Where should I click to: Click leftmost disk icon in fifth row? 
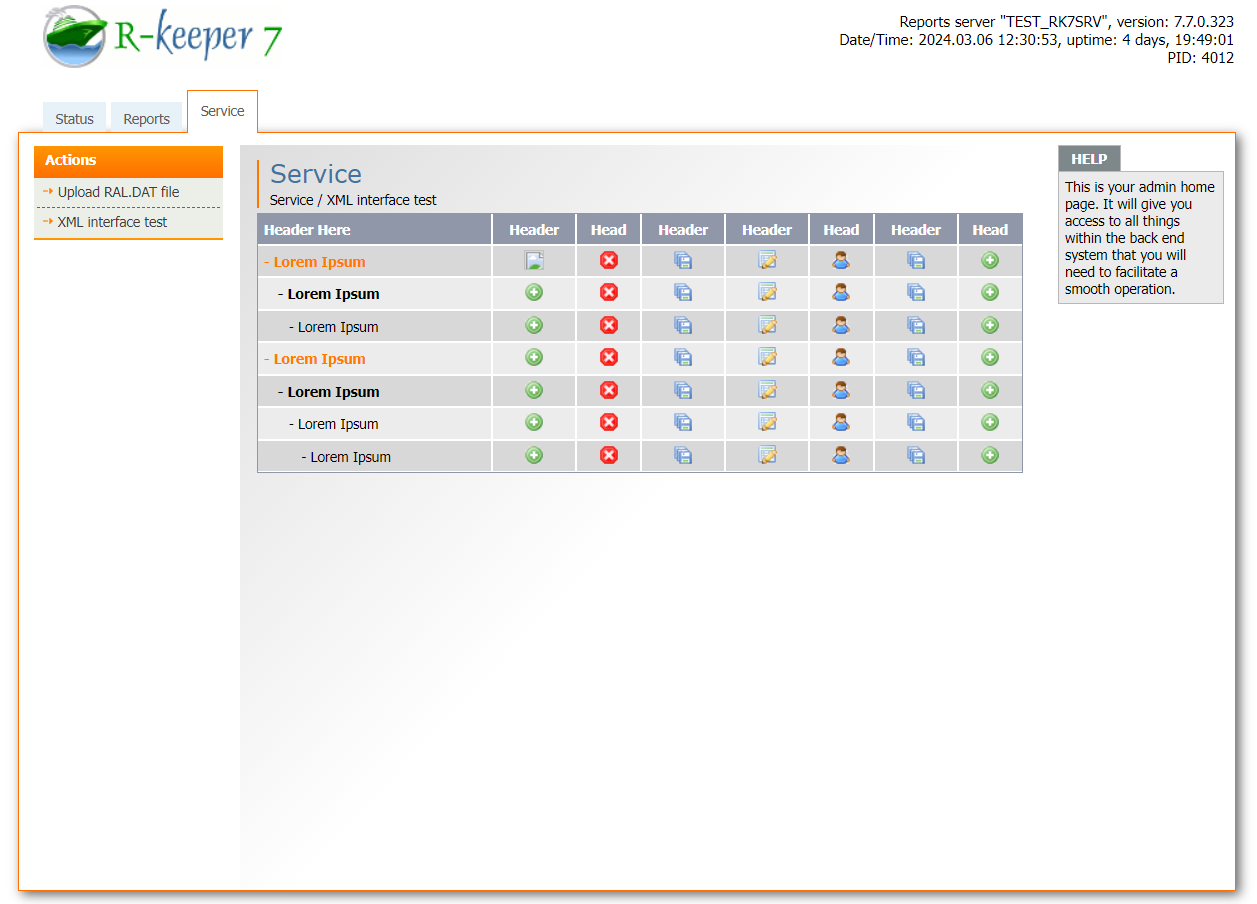click(683, 390)
